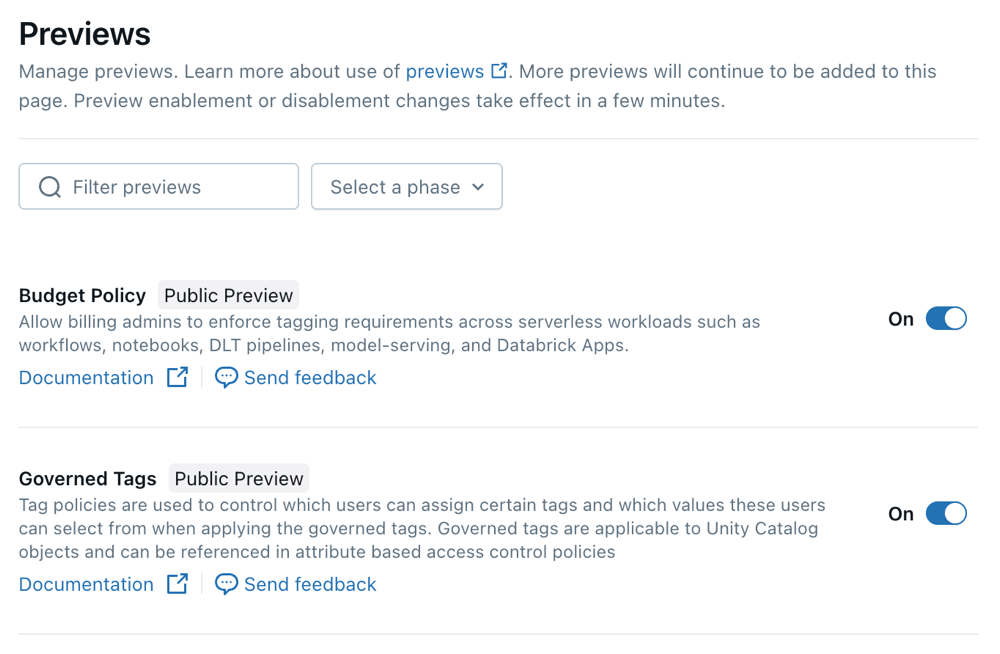
Task: Open the Select a phase dropdown
Action: tap(406, 187)
